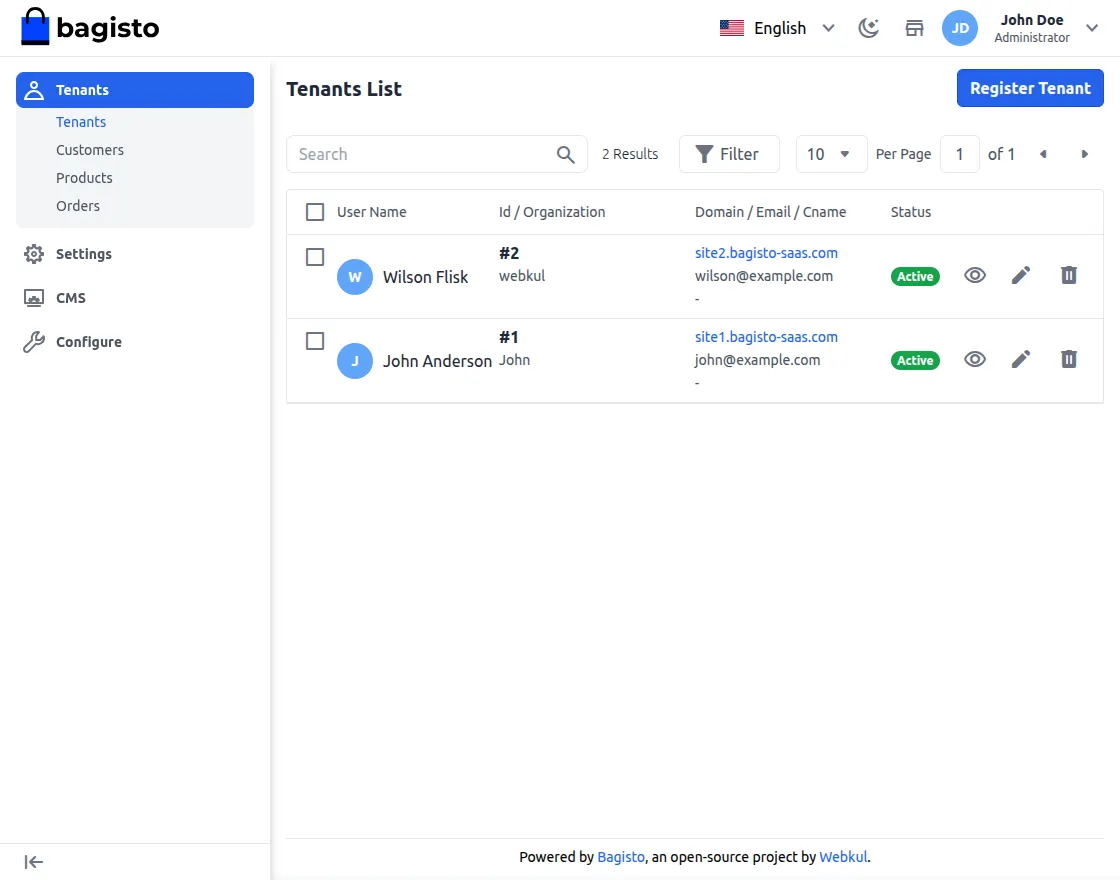Toggle dark mode moon icon
Screen dimensions: 1120x880
pyautogui.click(x=869, y=28)
